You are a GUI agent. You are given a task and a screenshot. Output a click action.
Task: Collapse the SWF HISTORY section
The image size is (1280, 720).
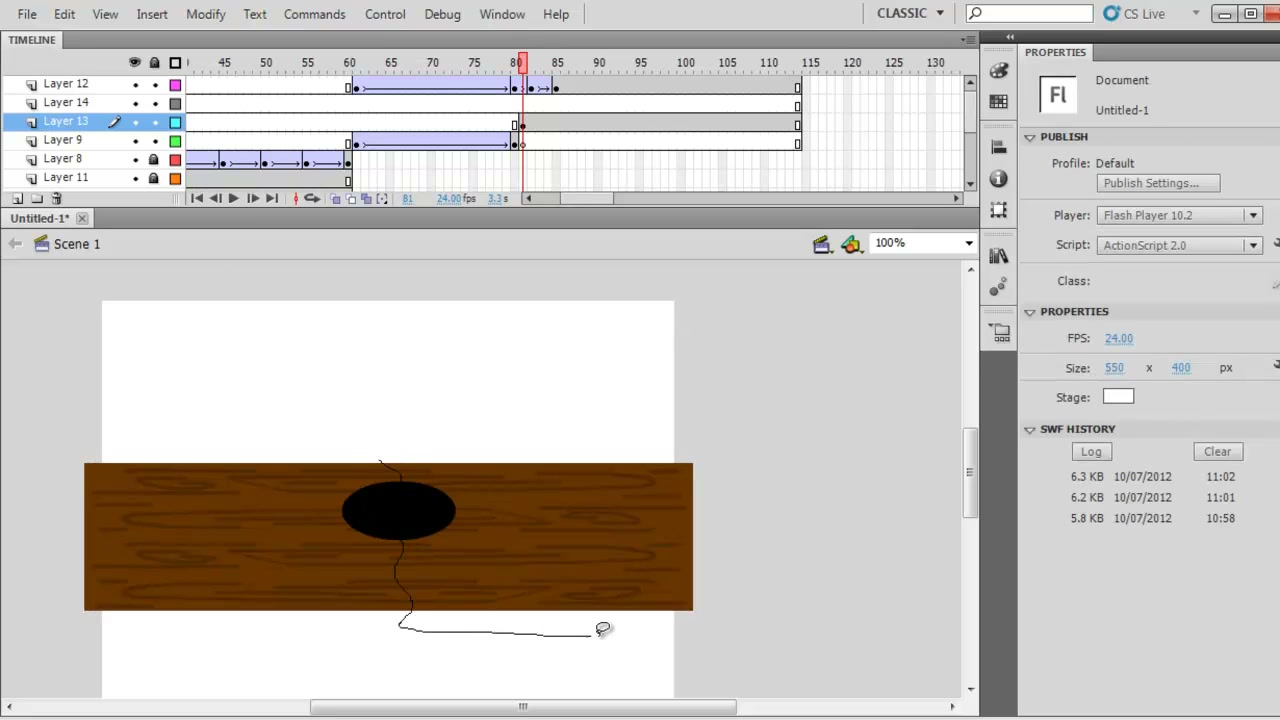click(x=1030, y=429)
